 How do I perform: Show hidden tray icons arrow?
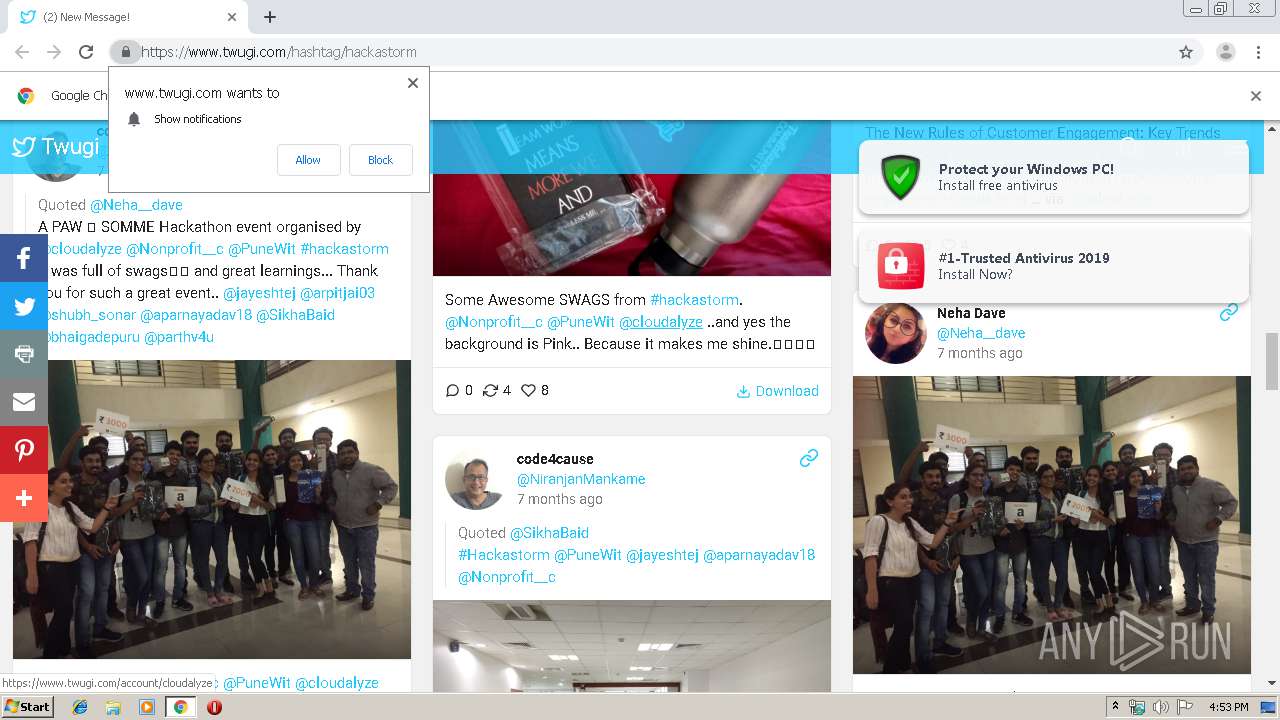click(x=1115, y=707)
